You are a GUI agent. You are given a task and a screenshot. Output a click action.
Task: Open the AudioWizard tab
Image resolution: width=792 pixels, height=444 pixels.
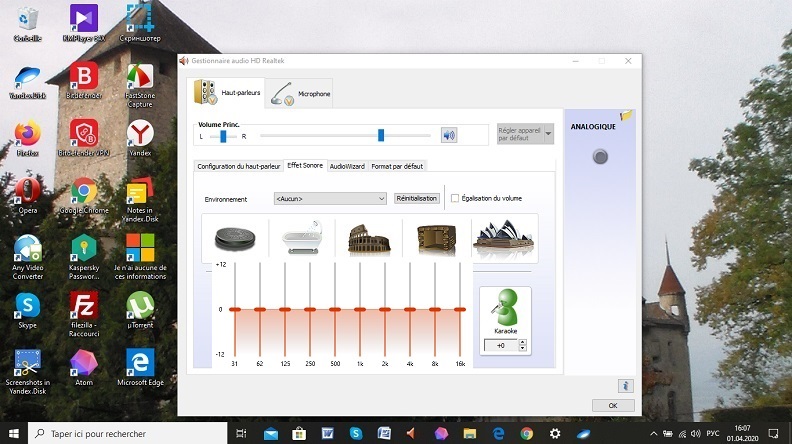(347, 166)
